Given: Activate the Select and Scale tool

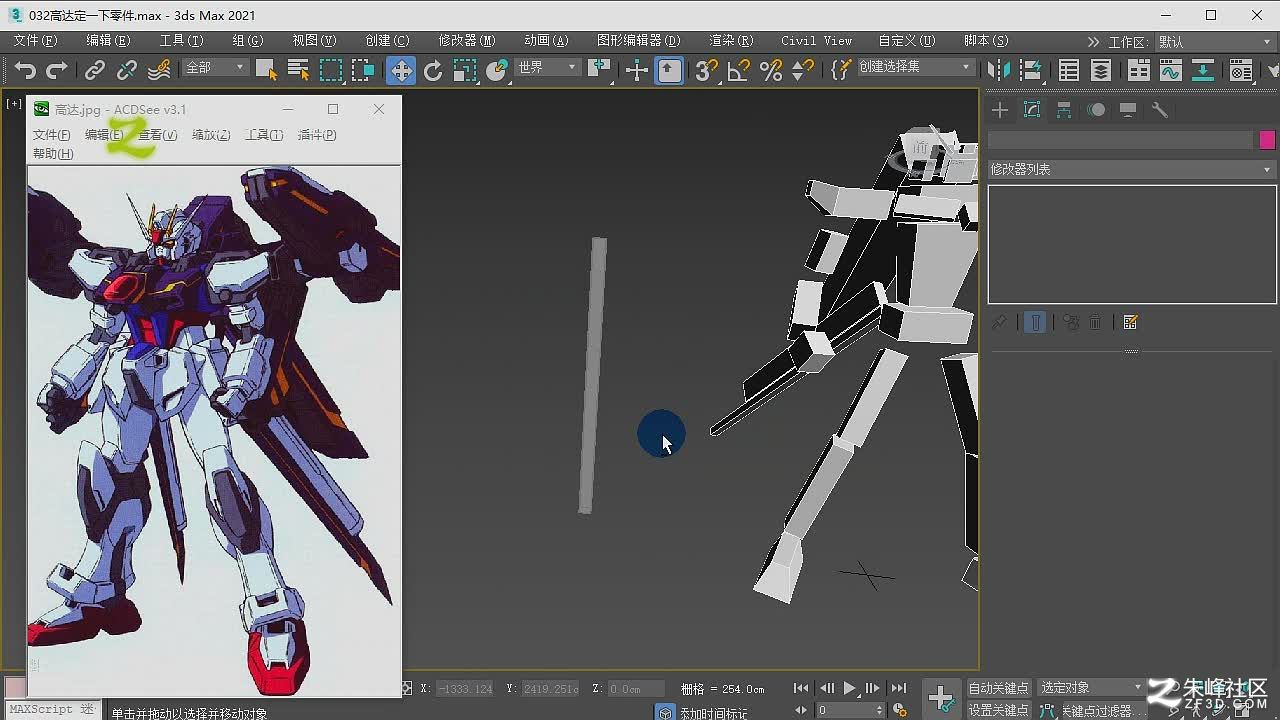Looking at the screenshot, I should [x=465, y=70].
